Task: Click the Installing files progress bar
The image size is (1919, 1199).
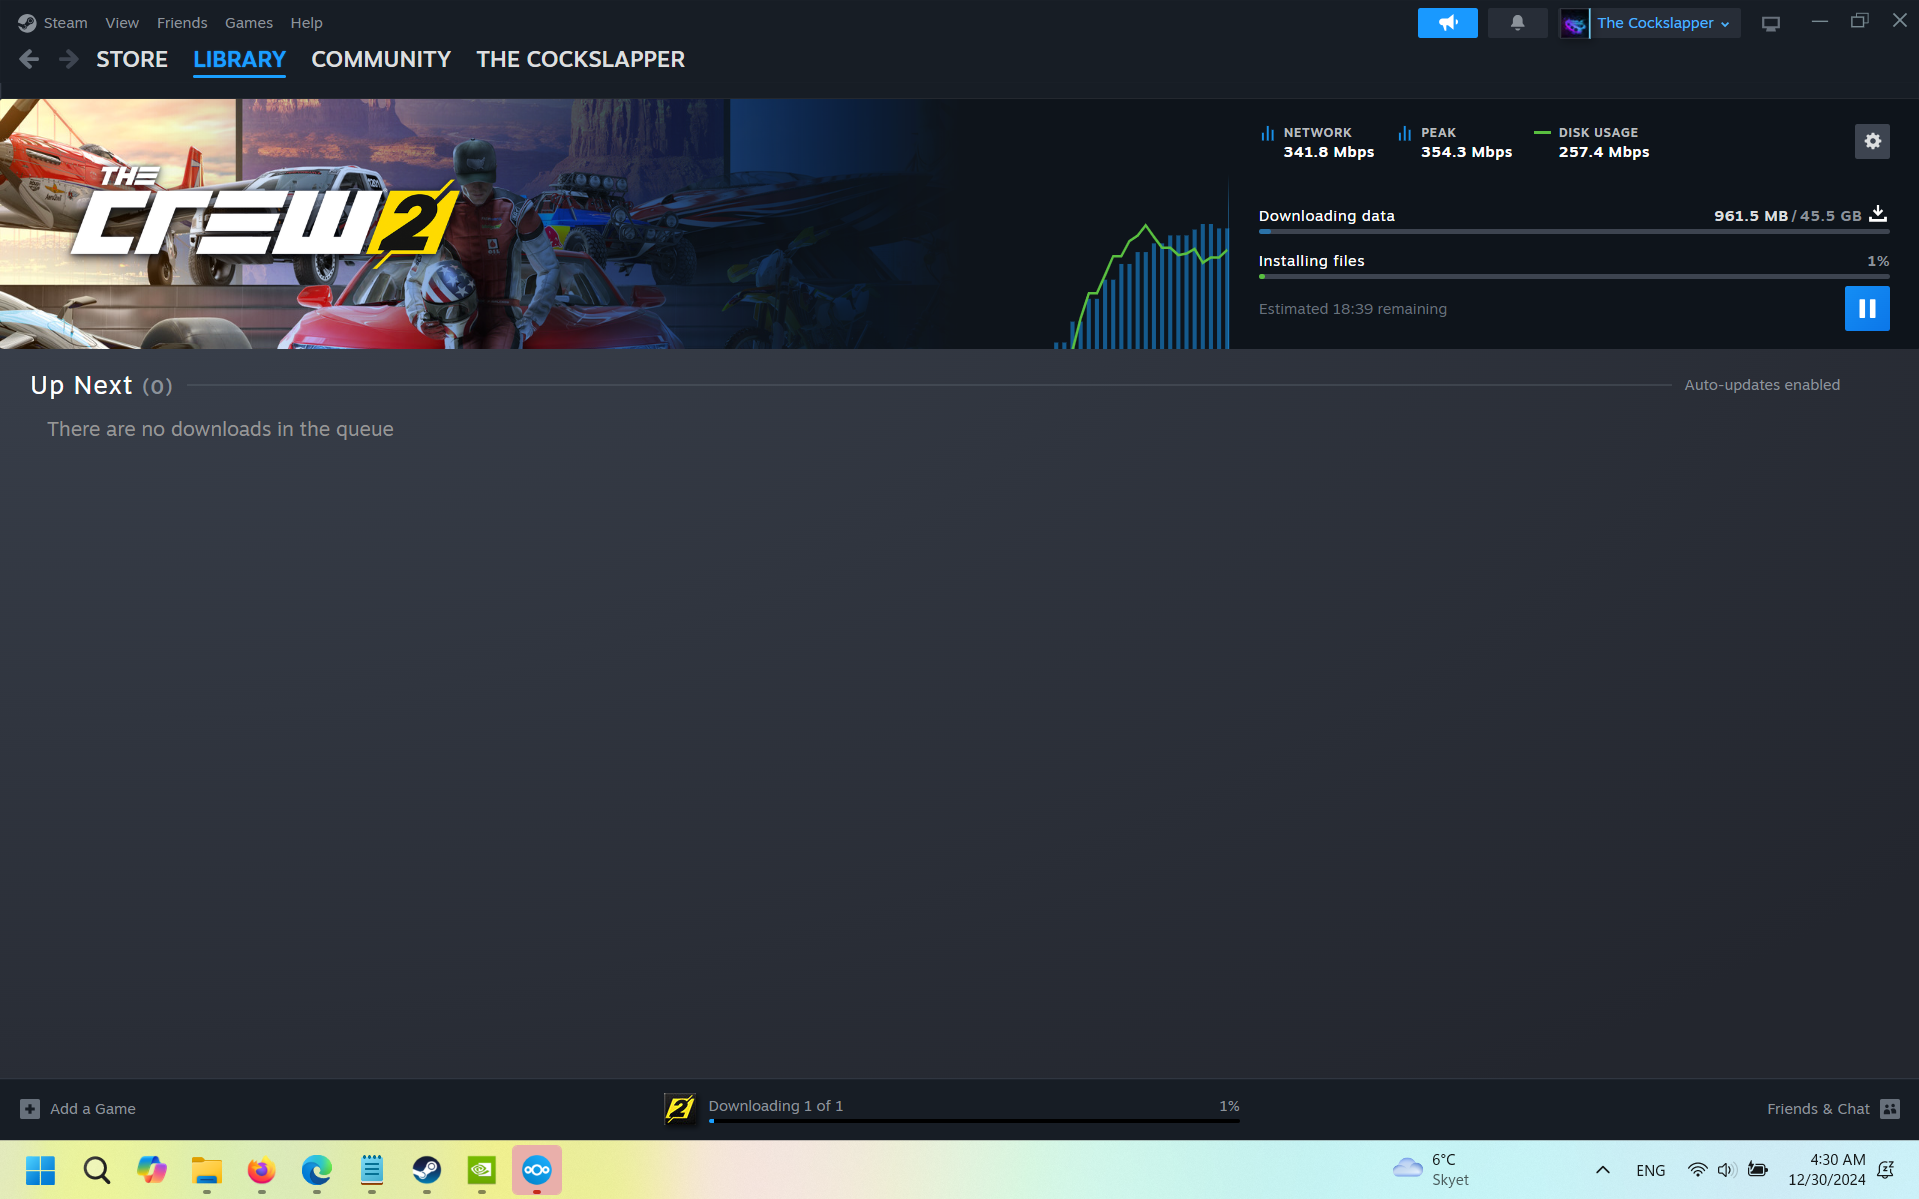Action: (x=1574, y=277)
